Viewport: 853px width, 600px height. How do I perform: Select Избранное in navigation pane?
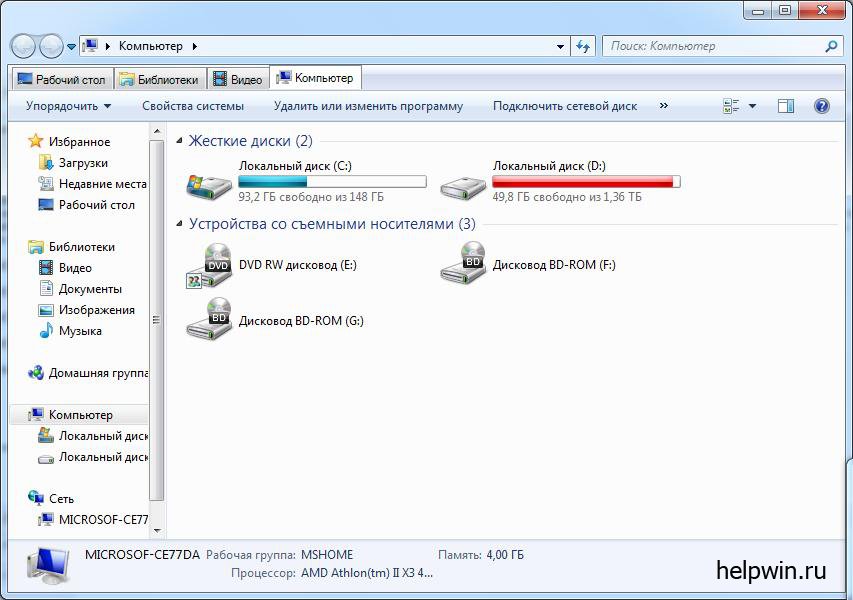79,142
